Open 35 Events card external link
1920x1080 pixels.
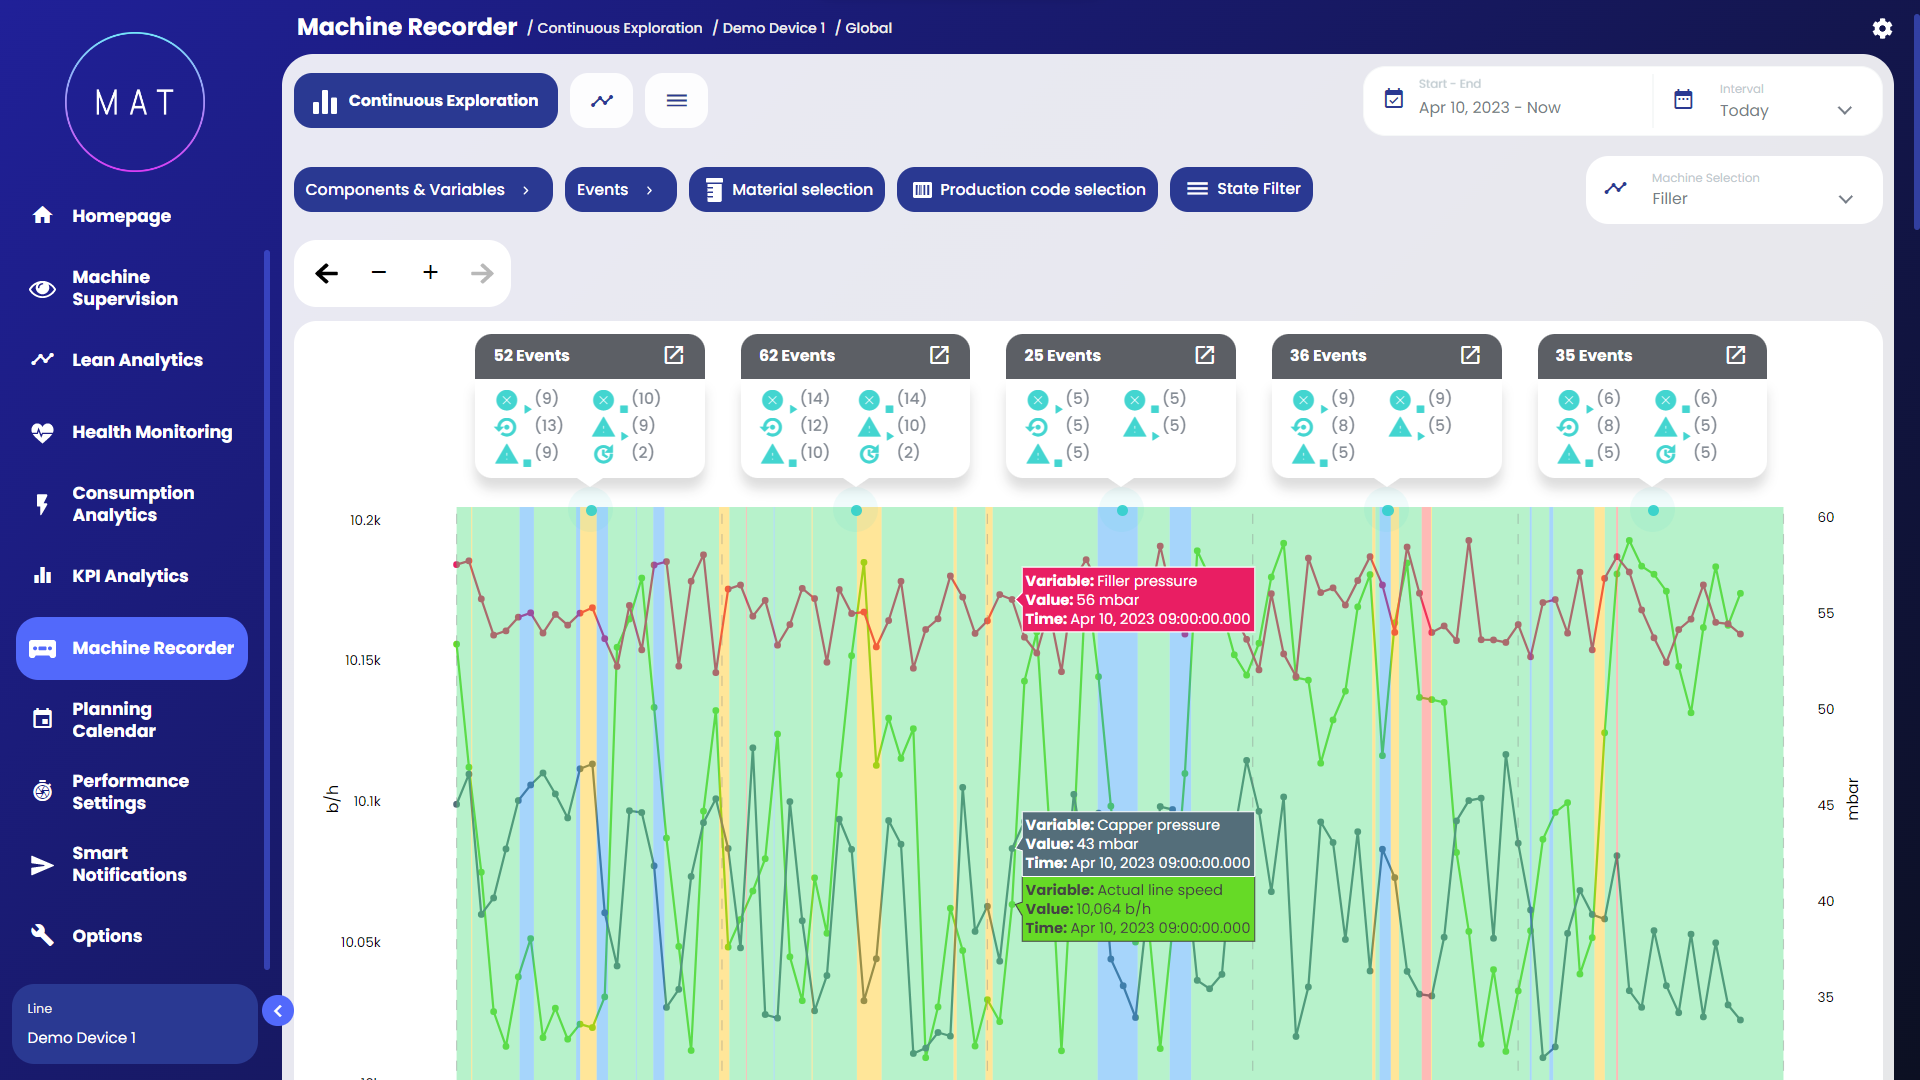point(1736,355)
